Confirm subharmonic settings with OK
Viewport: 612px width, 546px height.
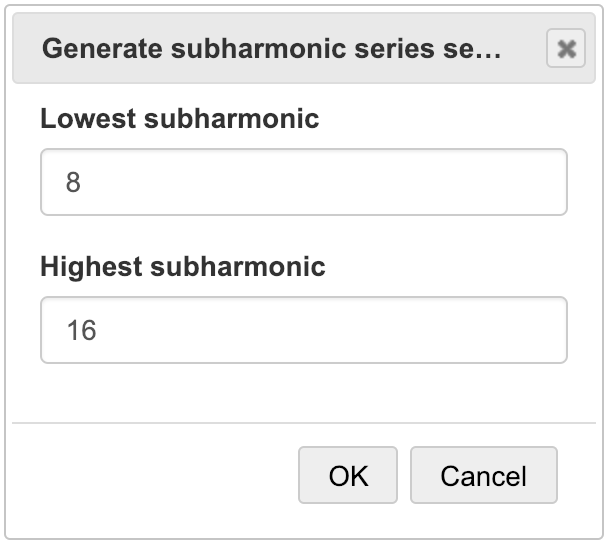click(x=348, y=475)
